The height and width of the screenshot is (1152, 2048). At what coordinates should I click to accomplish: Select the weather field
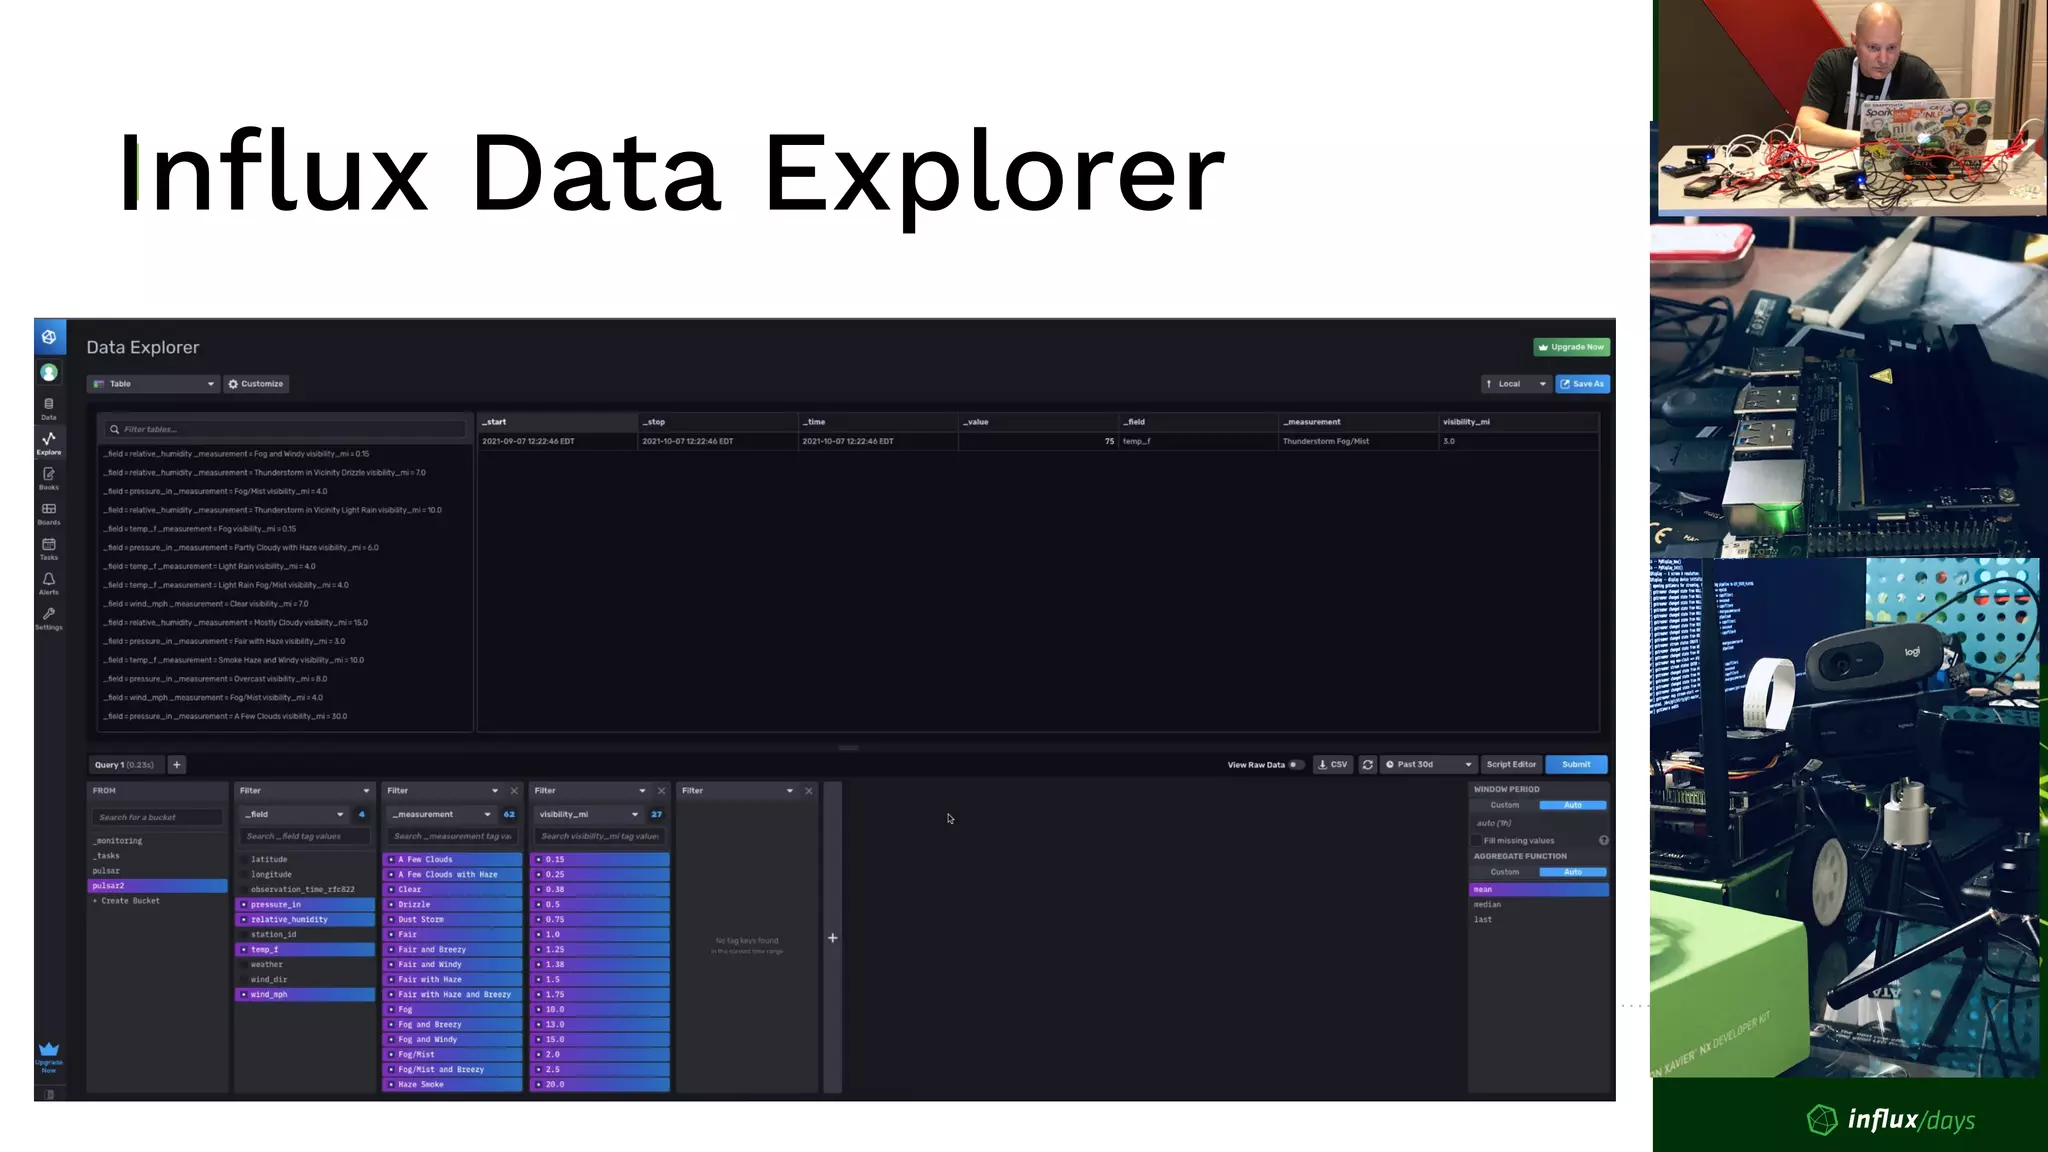click(305, 964)
